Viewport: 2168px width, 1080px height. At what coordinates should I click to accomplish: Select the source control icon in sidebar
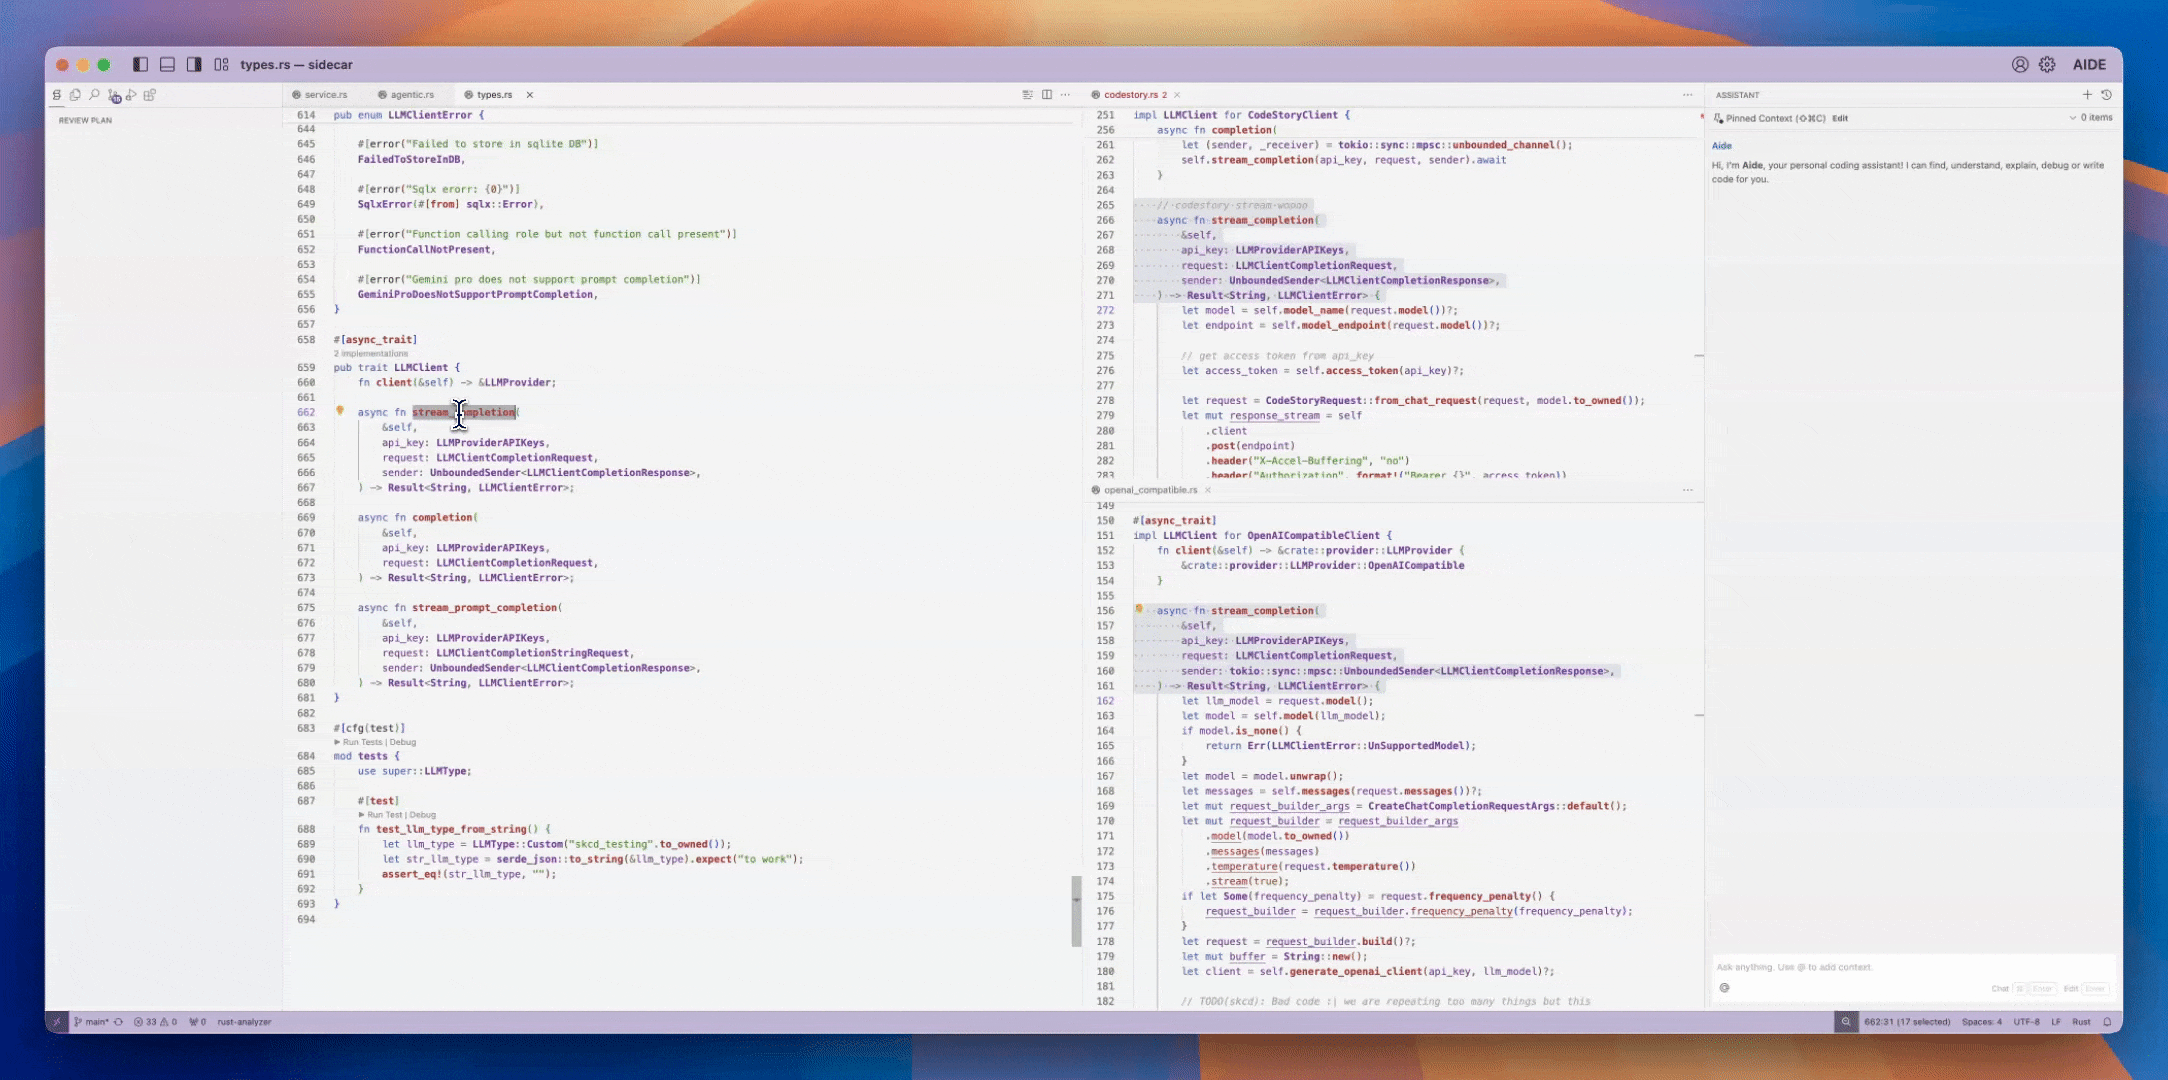[x=113, y=94]
